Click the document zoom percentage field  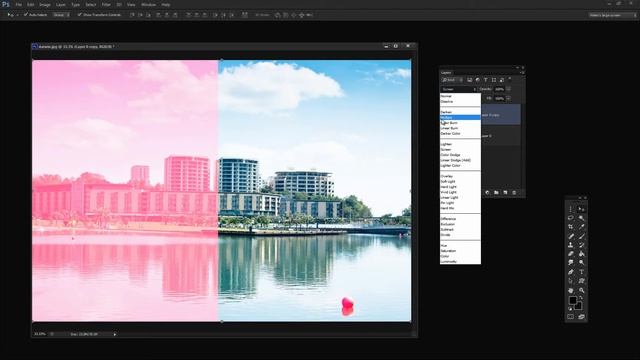[40, 334]
